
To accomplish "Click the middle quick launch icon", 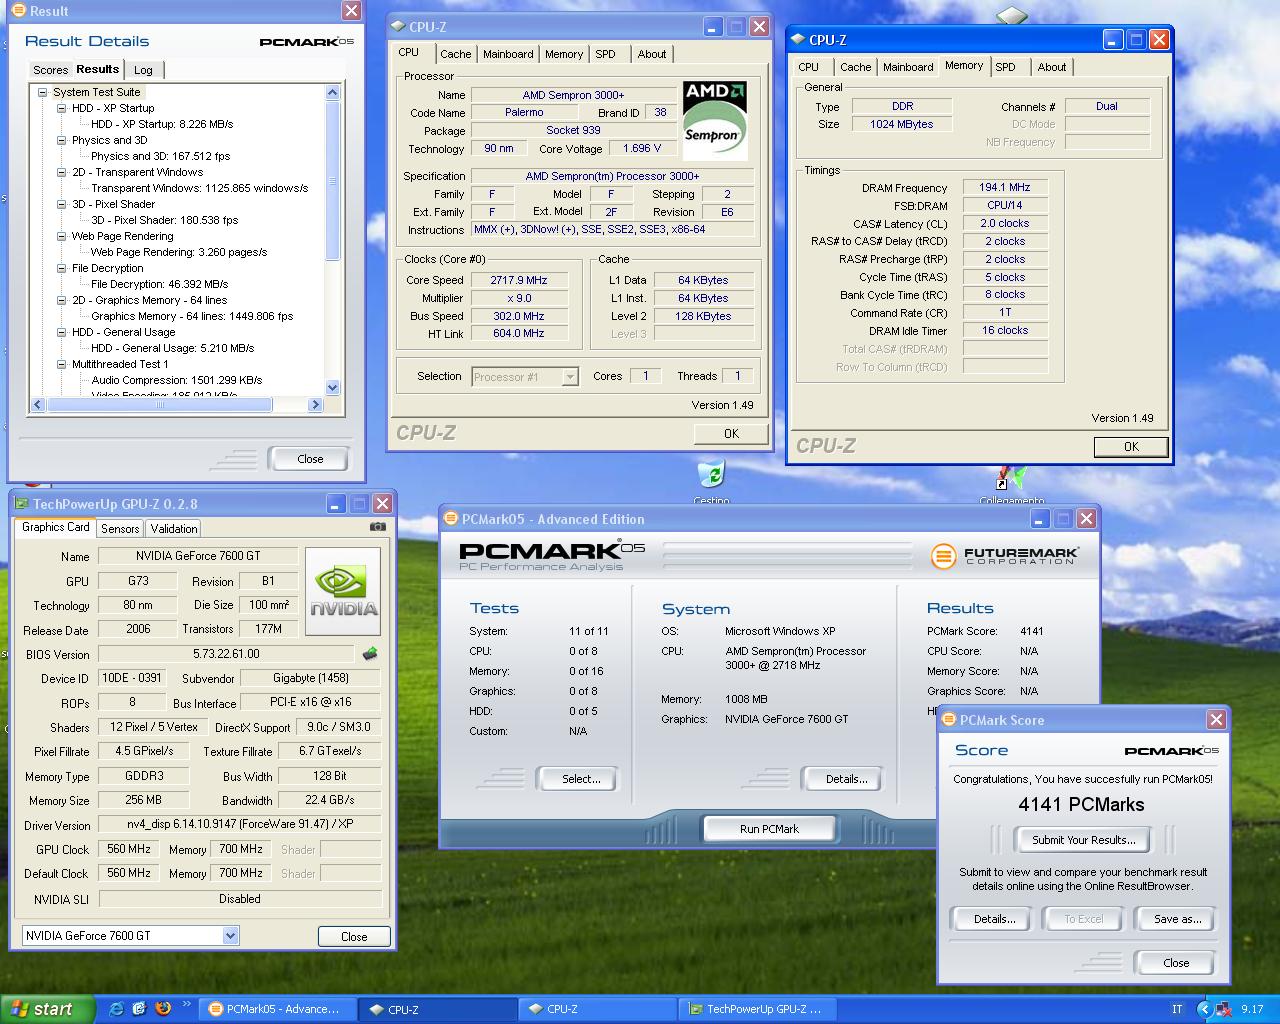I will point(139,1009).
